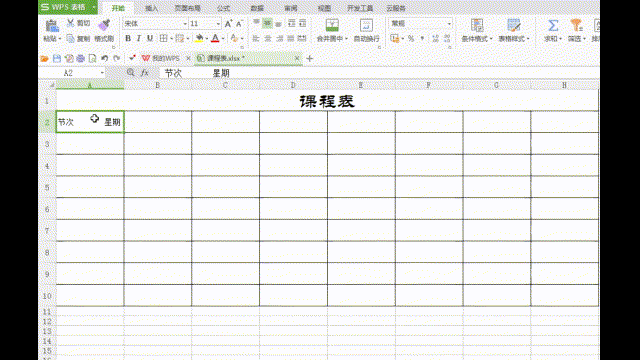Viewport: 640px width, 360px height.
Task: Click the save disk icon
Action: [57, 59]
